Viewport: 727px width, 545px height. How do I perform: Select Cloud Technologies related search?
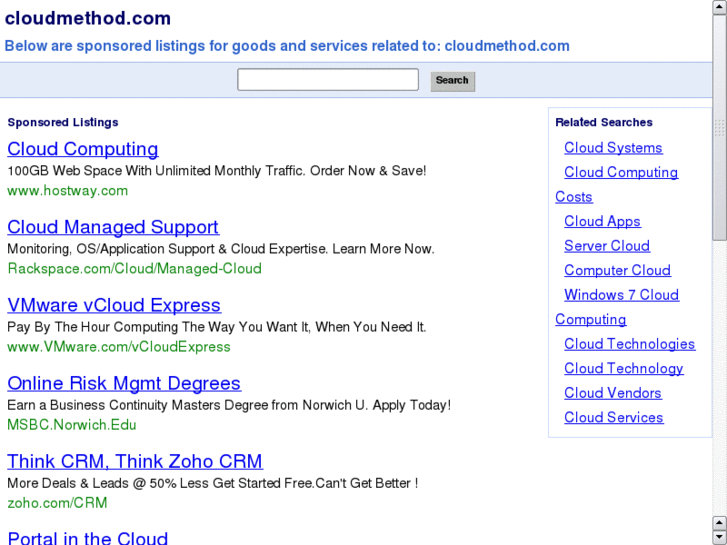pyautogui.click(x=629, y=344)
